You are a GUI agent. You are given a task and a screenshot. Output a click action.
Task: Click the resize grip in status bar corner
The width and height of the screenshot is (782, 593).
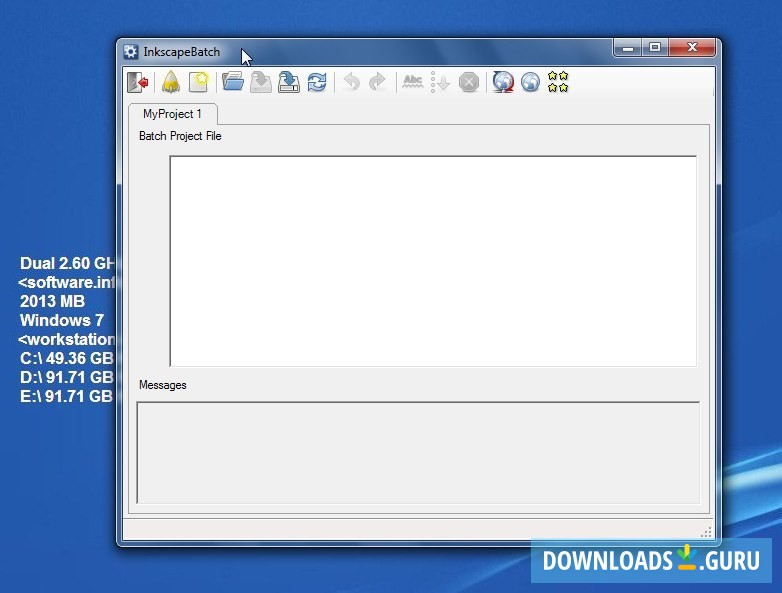point(706,532)
